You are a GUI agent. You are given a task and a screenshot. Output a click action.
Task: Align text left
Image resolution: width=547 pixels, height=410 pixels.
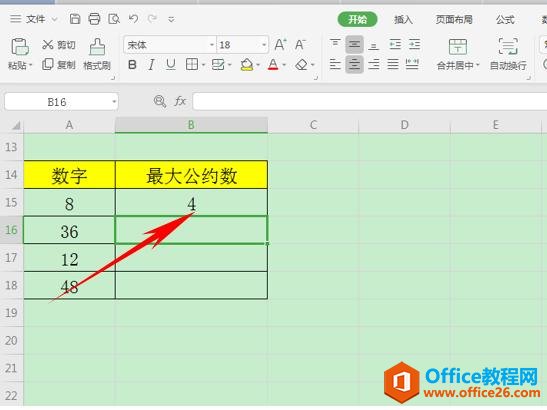pos(335,65)
